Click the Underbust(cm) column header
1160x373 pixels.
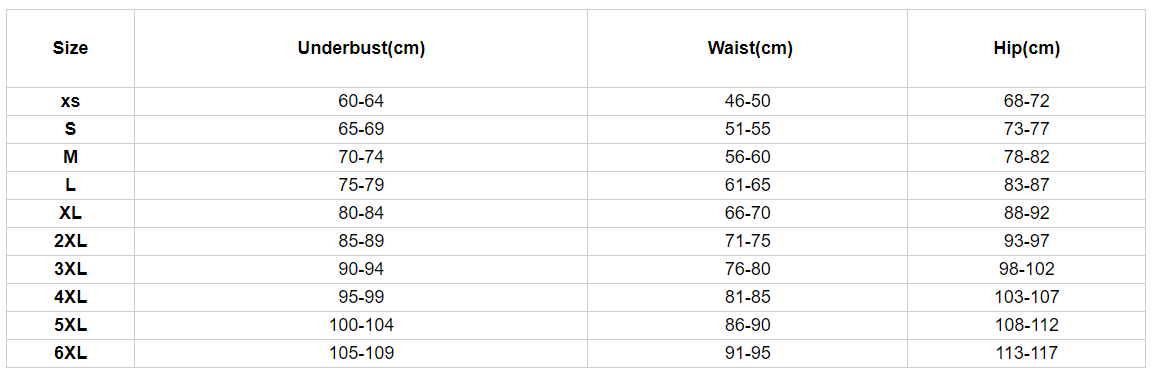tap(361, 49)
